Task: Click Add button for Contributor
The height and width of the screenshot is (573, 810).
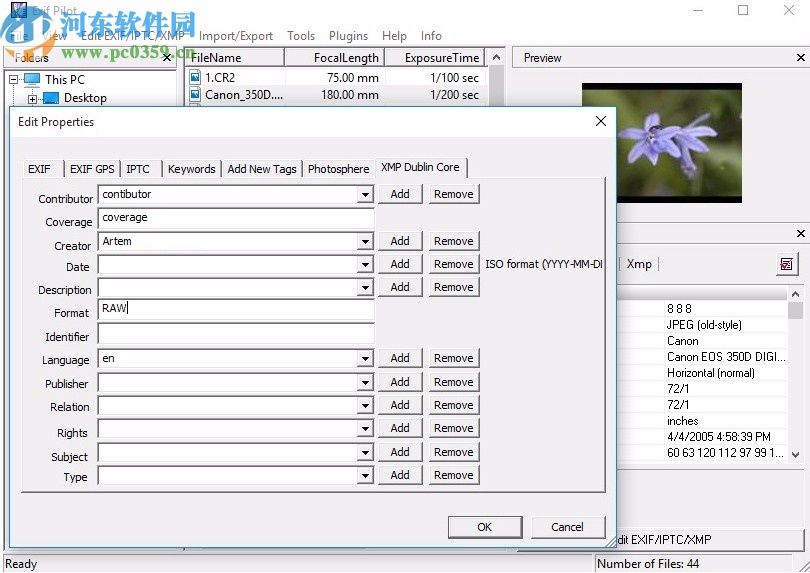Action: point(400,194)
